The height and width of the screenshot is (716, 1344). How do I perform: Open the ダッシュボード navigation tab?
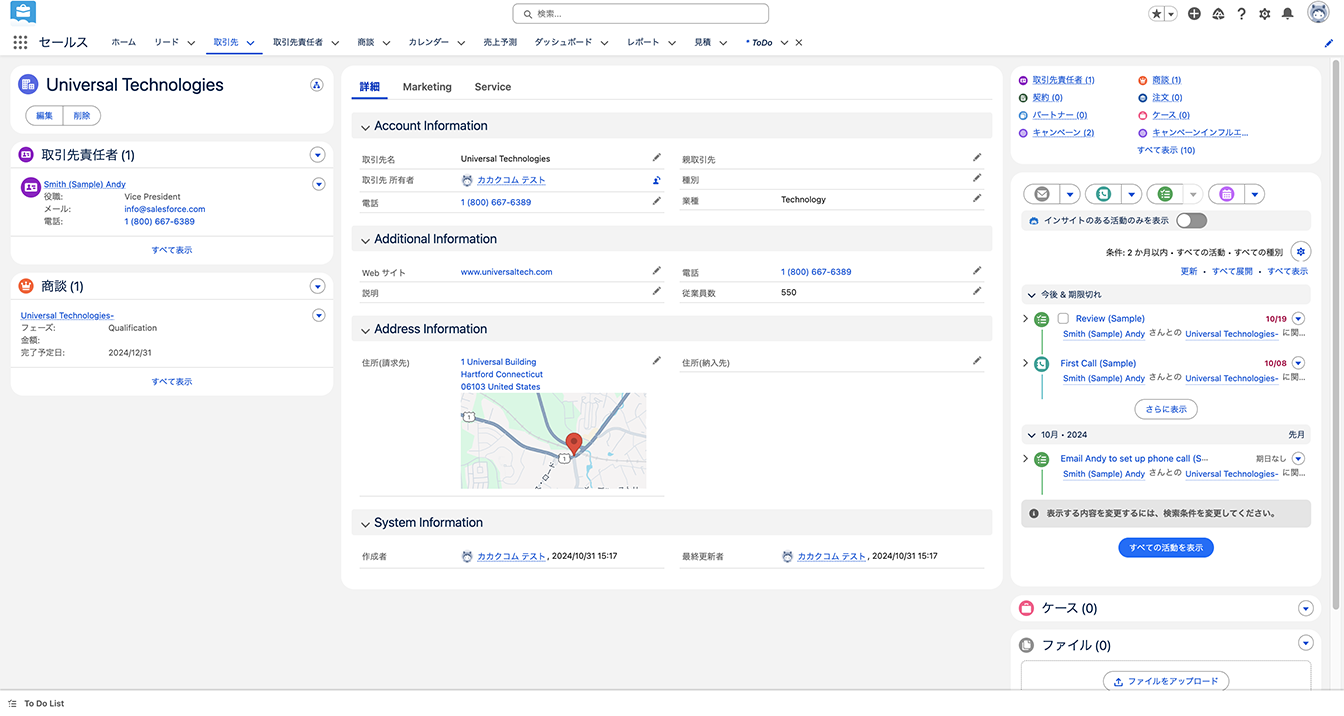pos(563,43)
